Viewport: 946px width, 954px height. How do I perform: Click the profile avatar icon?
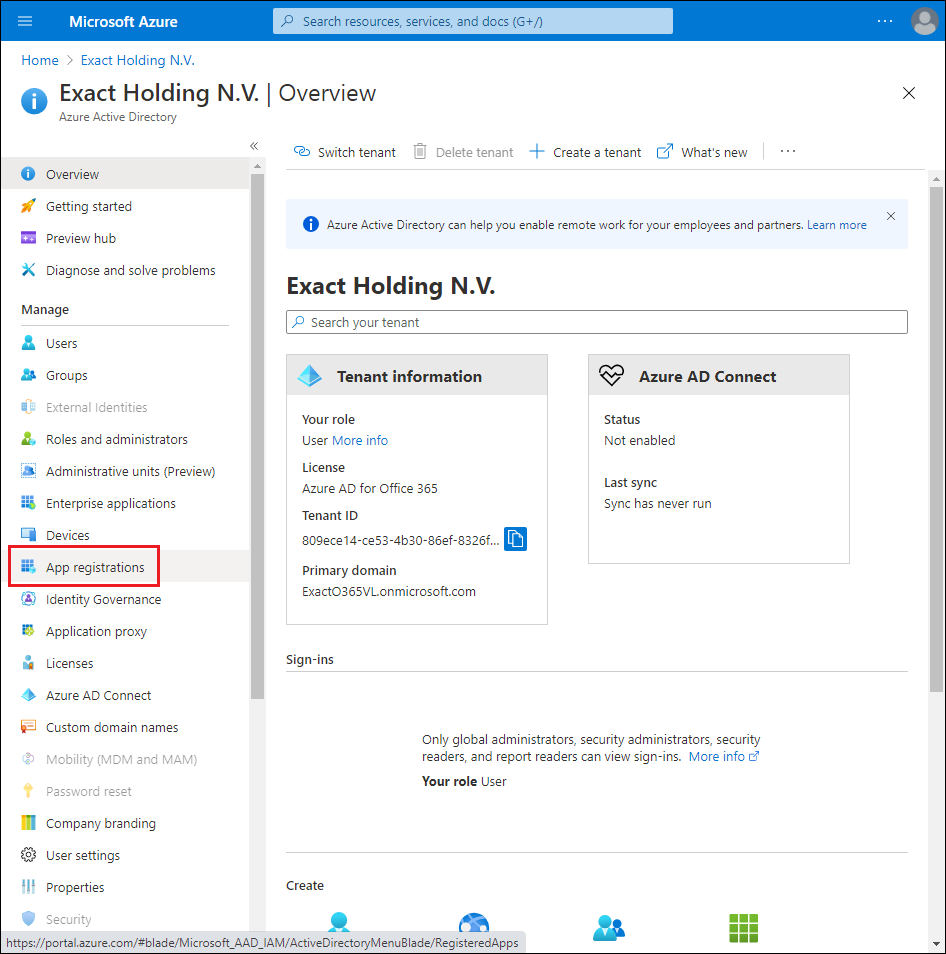(923, 21)
